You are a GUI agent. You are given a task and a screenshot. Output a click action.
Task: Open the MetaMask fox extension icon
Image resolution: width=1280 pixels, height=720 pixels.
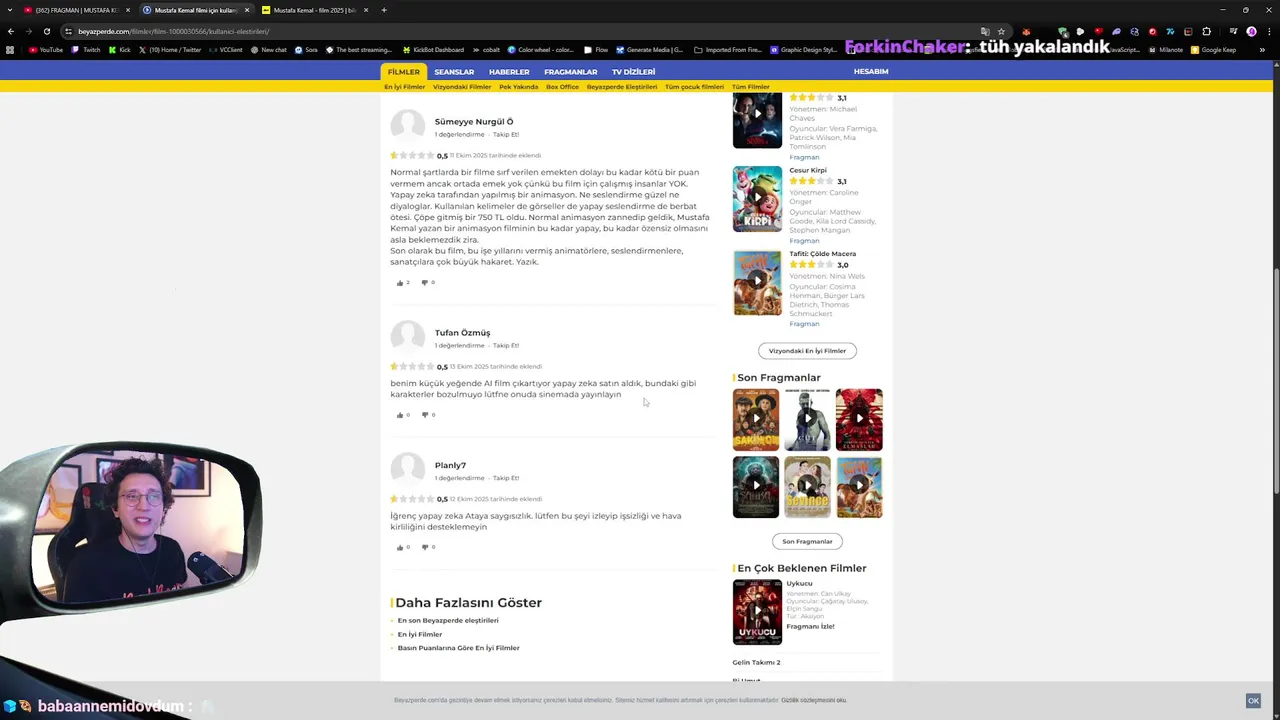tap(1025, 31)
